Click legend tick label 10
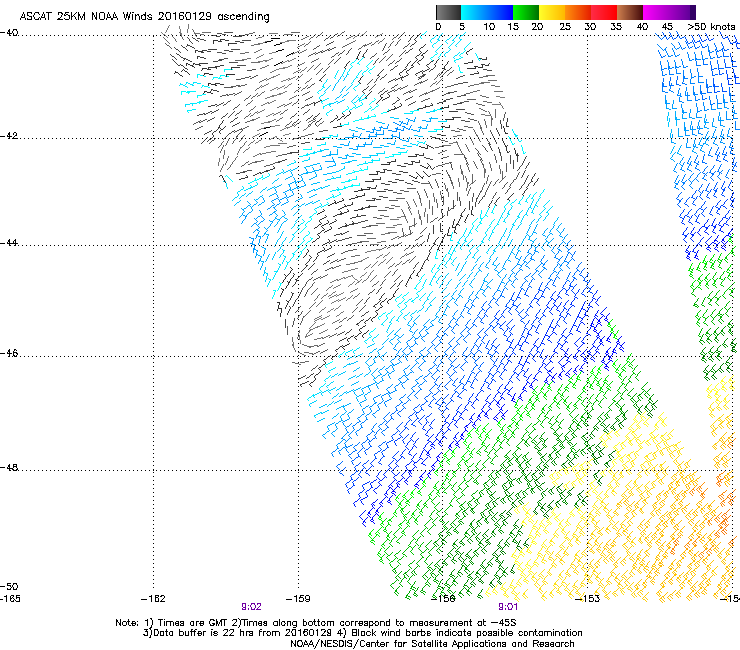This screenshot has height=650, width=740. [x=489, y=27]
